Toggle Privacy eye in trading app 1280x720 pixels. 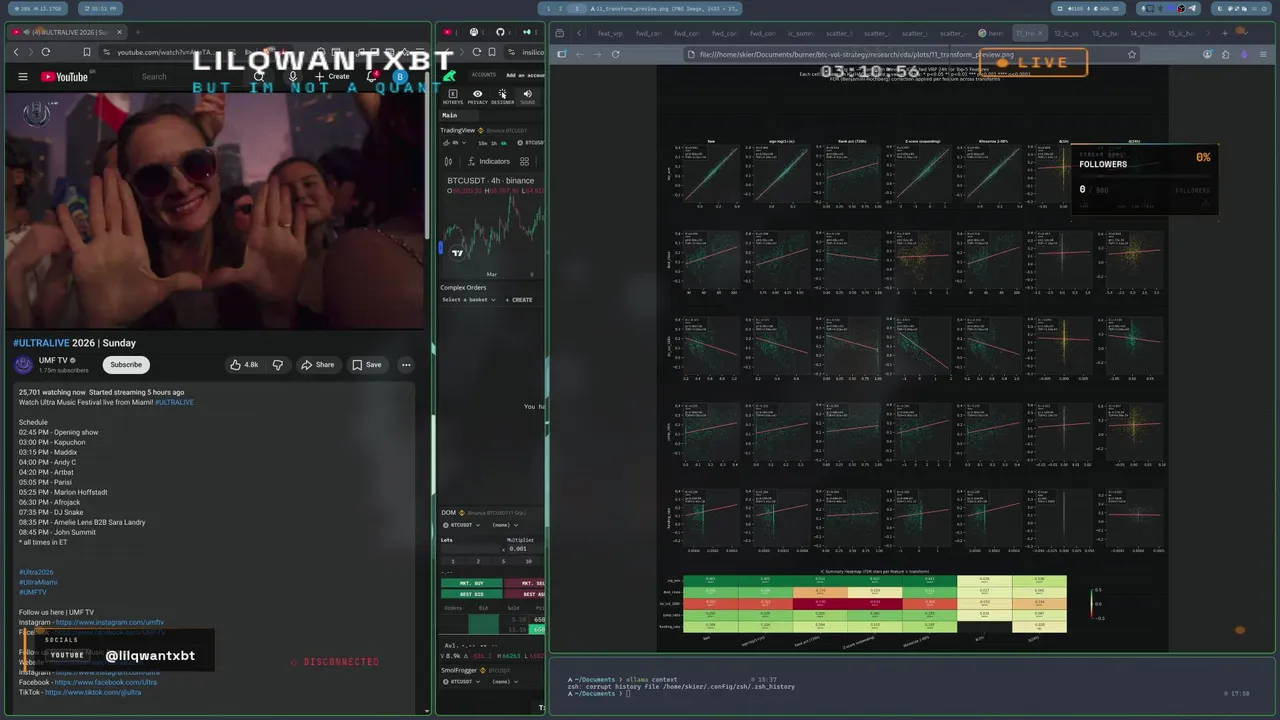[x=478, y=96]
